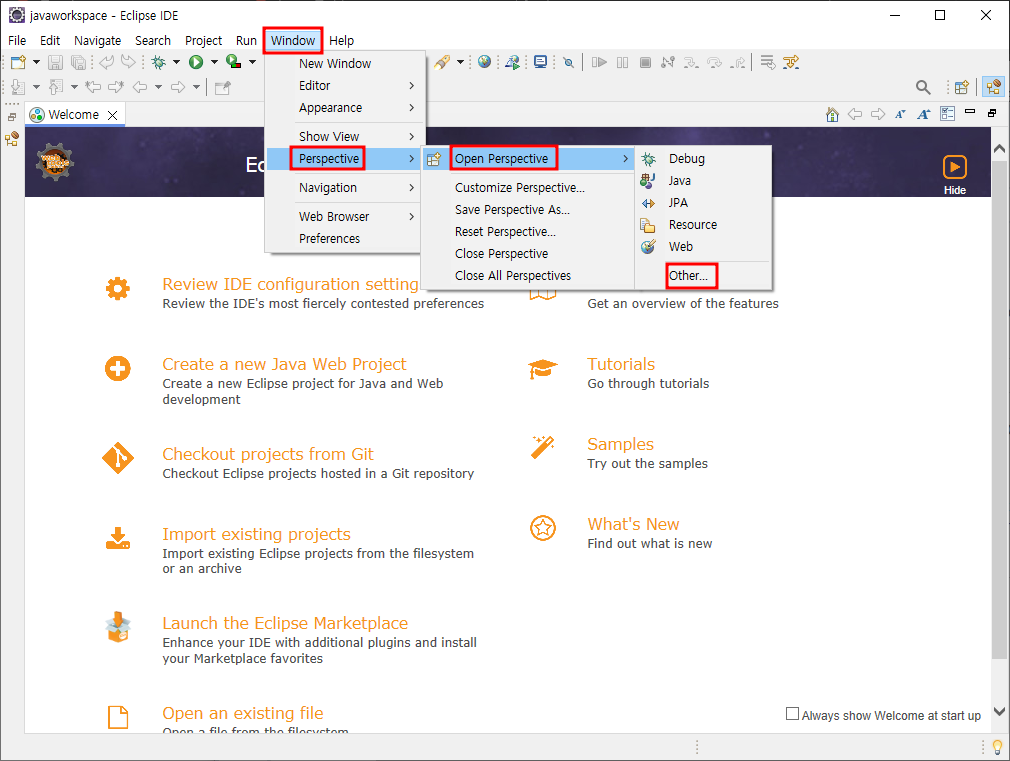Open the Tutorials link
Screen dimensions: 1010x761
[x=621, y=364]
